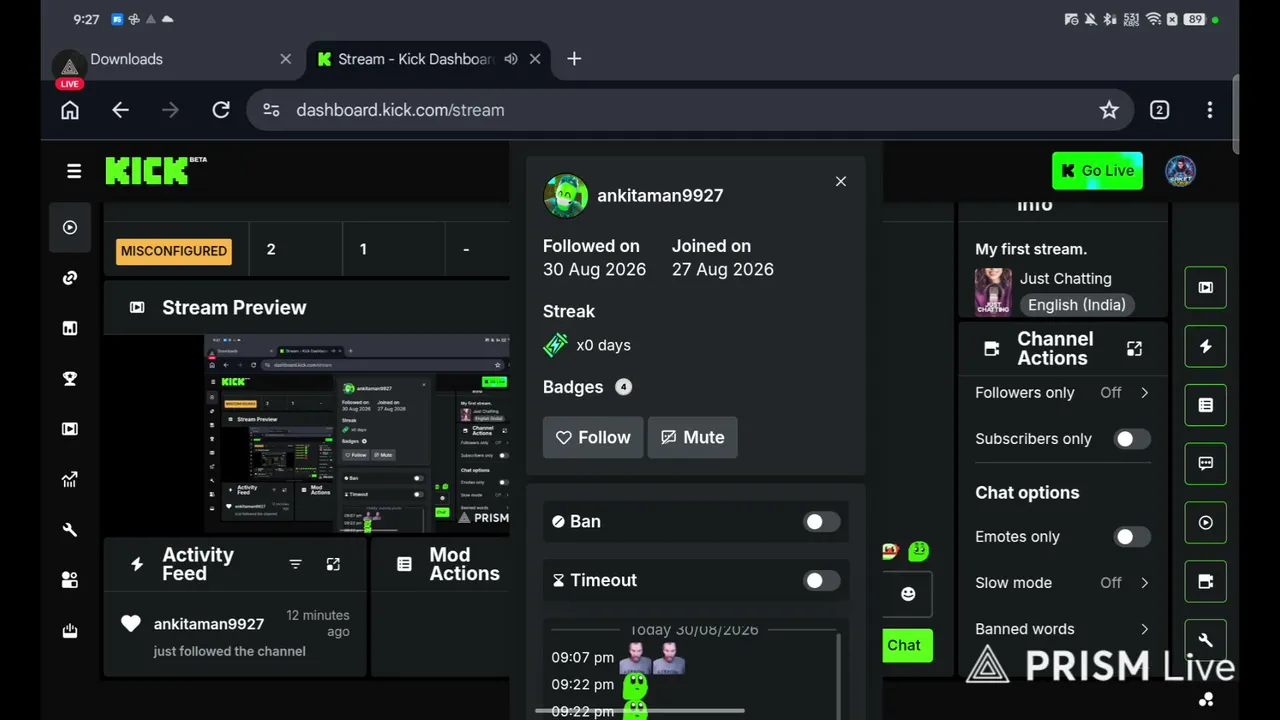This screenshot has width=1280, height=720.
Task: Click the Badges count indicator
Action: pos(623,387)
